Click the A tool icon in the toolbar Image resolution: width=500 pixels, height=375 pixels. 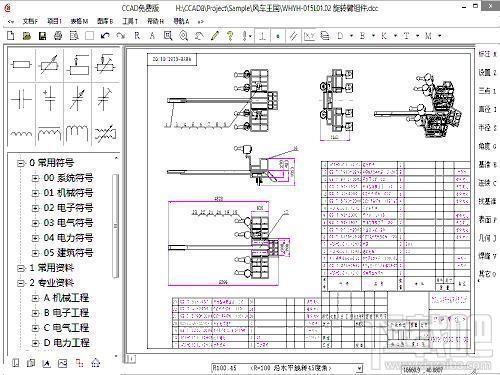click(x=152, y=35)
